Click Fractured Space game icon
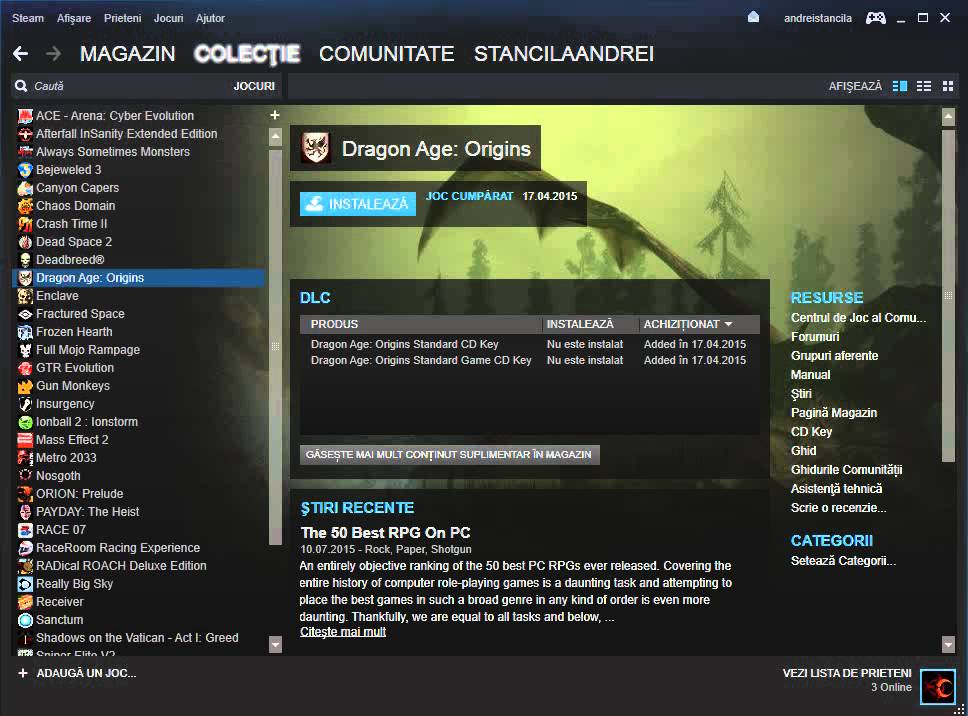The height and width of the screenshot is (716, 968). point(25,314)
